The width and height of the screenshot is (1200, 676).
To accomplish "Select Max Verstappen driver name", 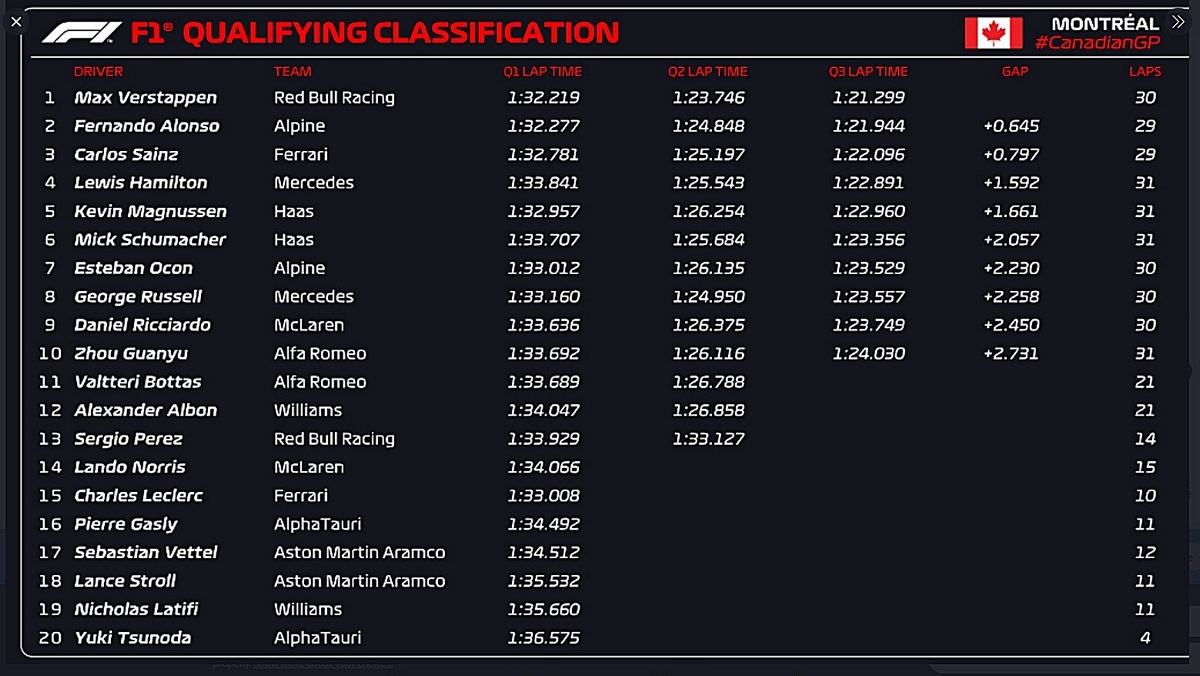I will click(x=145, y=98).
